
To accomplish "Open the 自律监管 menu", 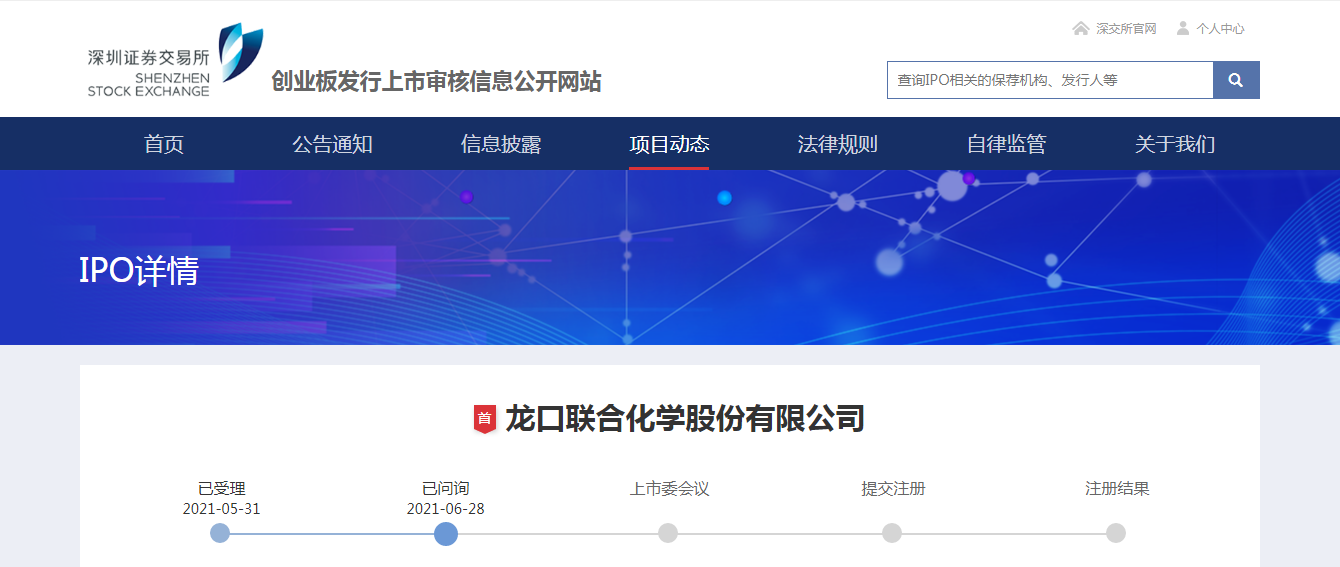I will (x=1006, y=144).
